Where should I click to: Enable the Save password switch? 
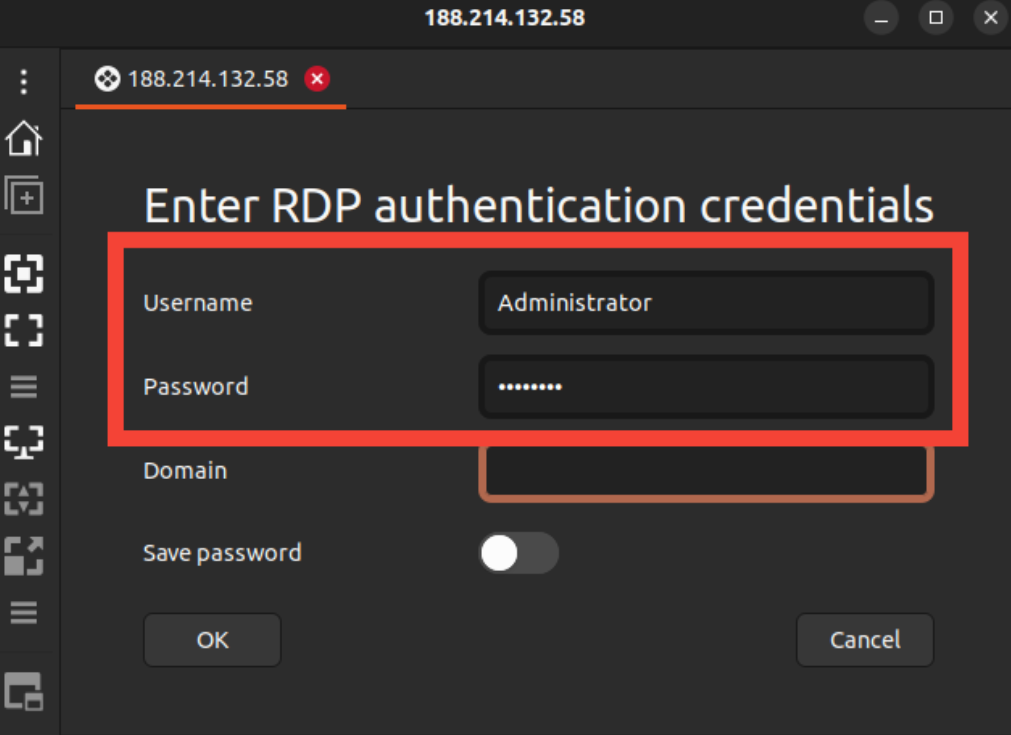(x=518, y=553)
